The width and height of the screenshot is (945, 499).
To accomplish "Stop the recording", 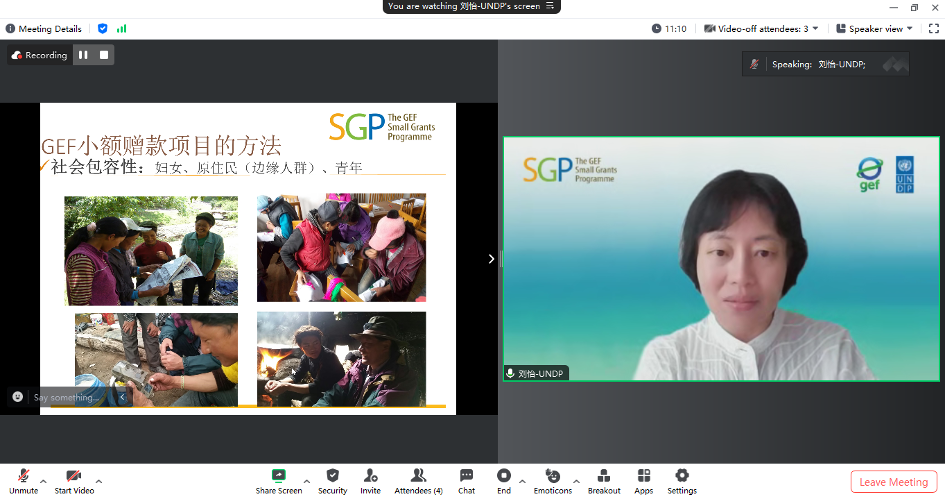I will coord(103,55).
